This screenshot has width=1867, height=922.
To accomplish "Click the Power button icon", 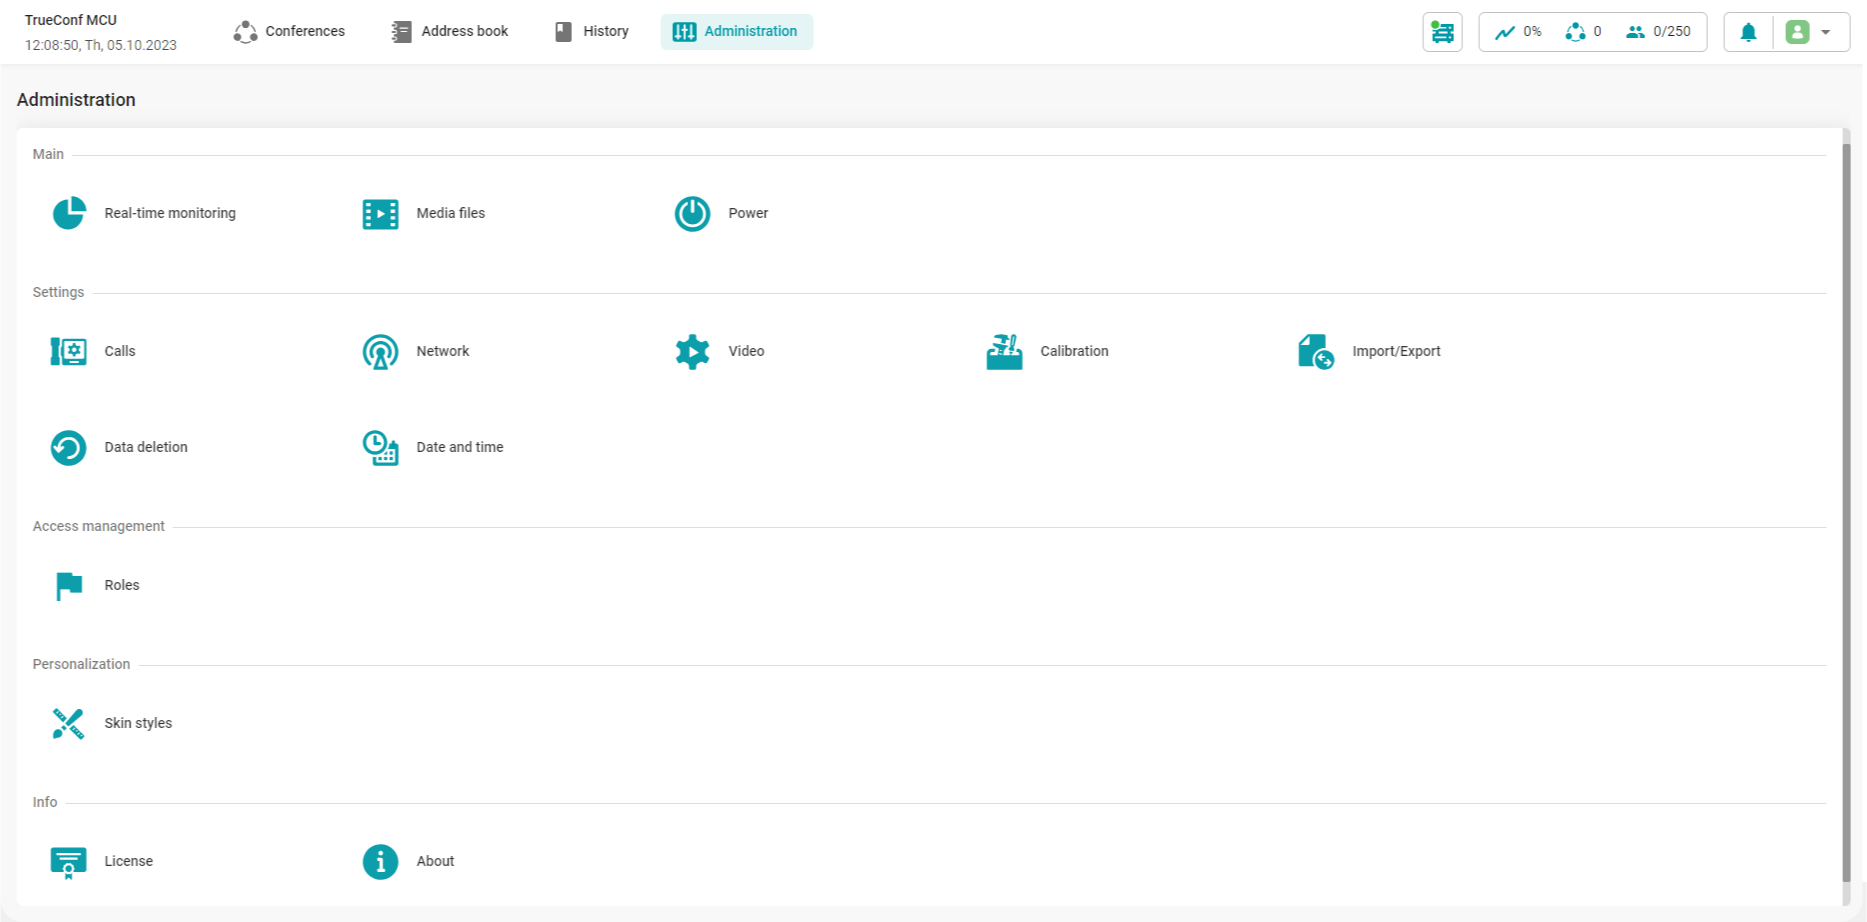I will tap(692, 214).
